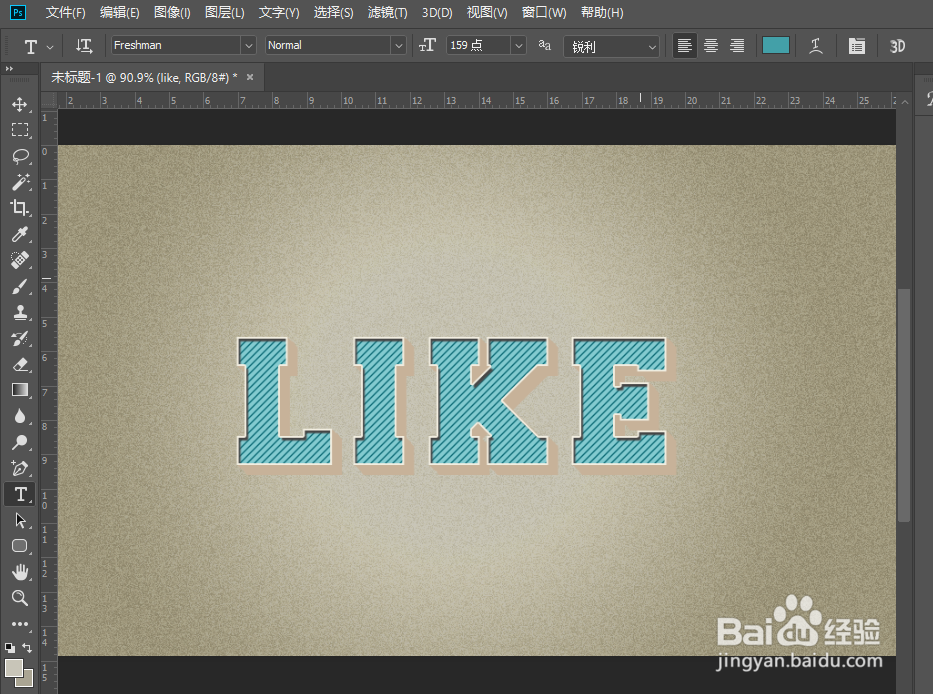Select the History Brush tool

point(20,338)
